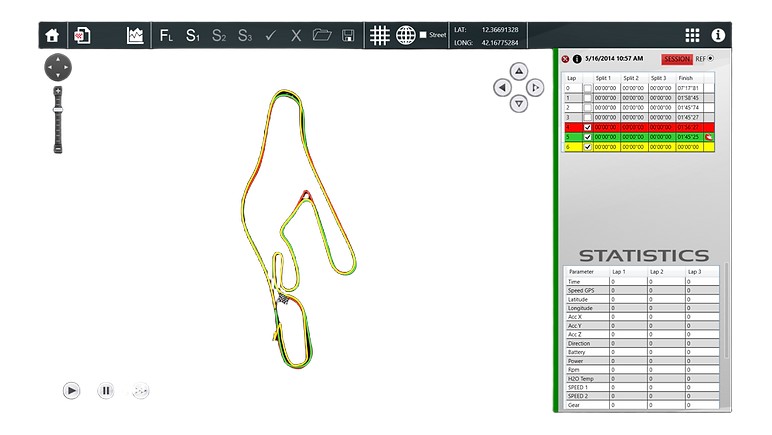
Task: Click the SESSION button
Action: (676, 59)
